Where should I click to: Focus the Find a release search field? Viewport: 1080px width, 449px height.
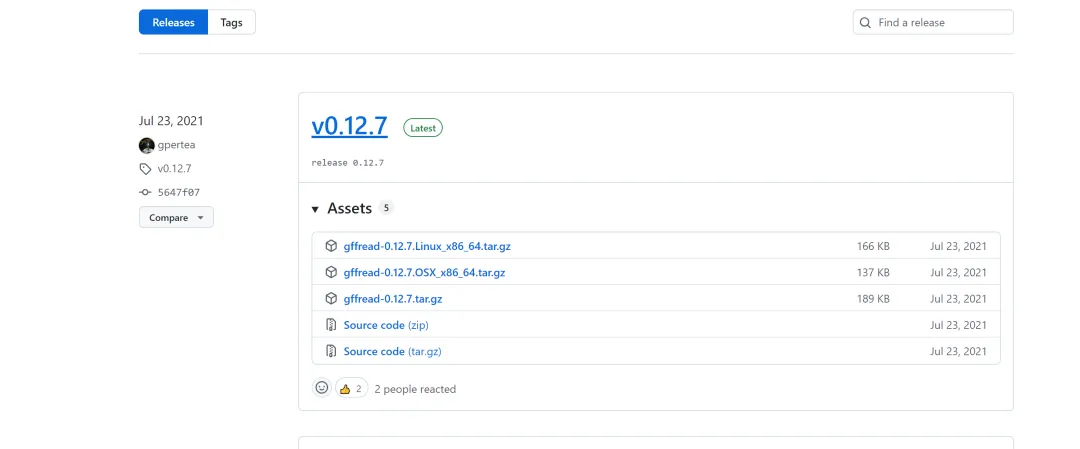click(x=933, y=22)
